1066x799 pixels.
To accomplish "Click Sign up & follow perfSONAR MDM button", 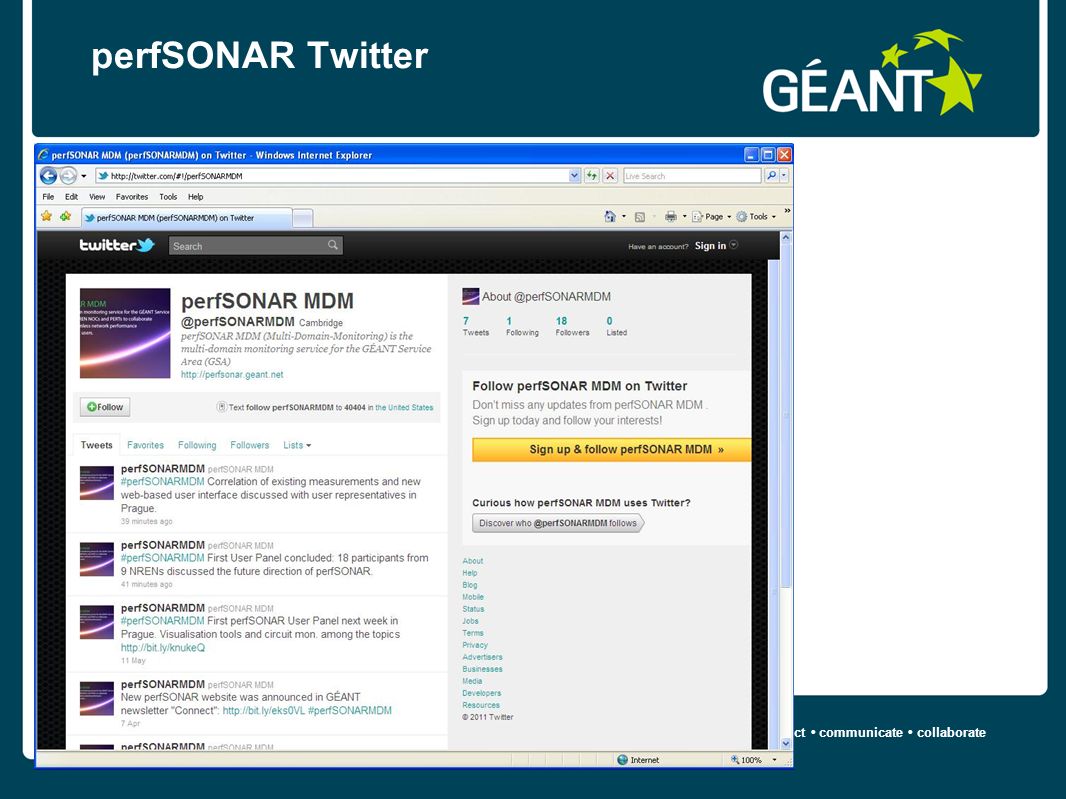I will coord(612,449).
